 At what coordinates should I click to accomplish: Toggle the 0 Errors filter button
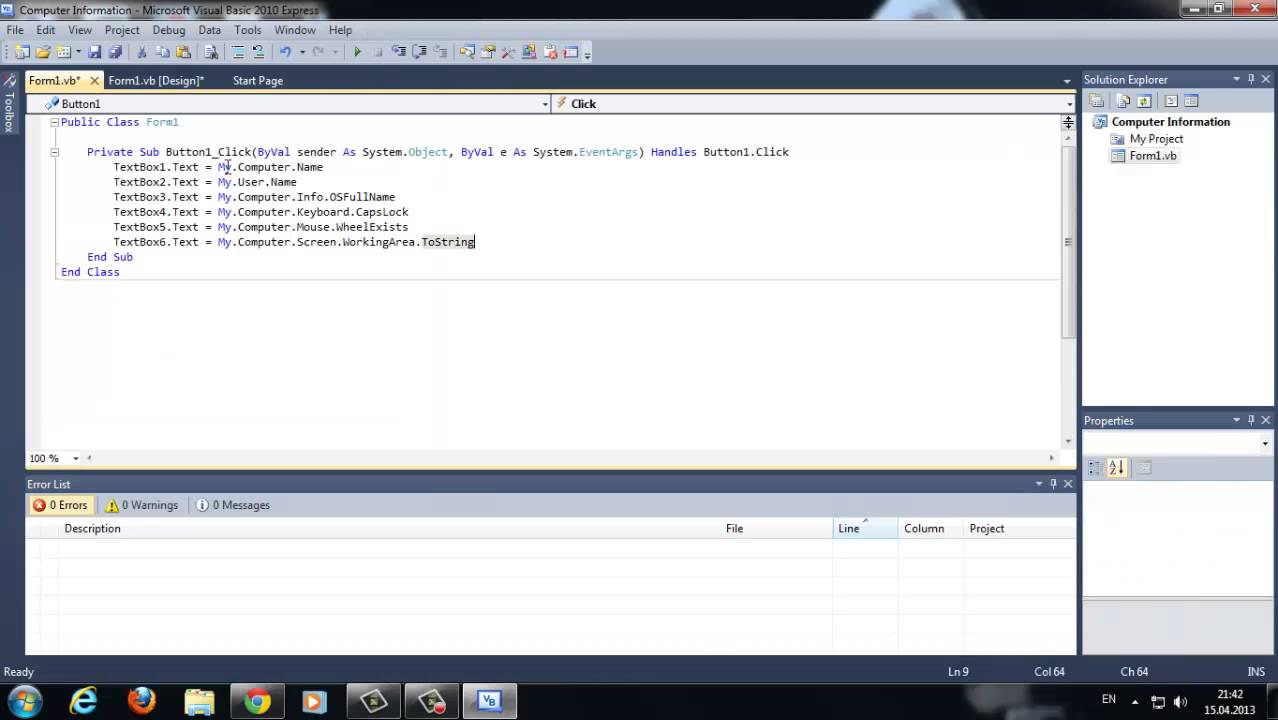(x=61, y=505)
